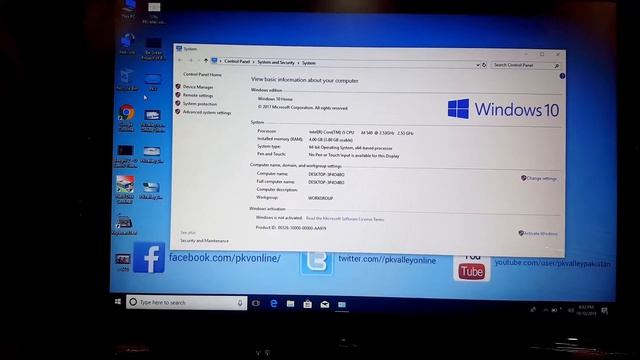Click the 4.00 GB installed memory value
Image resolution: width=640 pixels, height=360 pixels.
(331, 140)
